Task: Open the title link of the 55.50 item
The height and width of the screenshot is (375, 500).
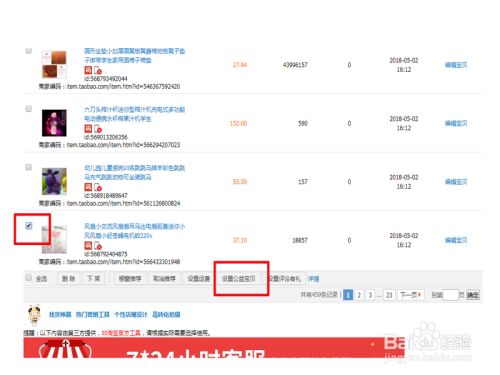Action: coord(134,172)
